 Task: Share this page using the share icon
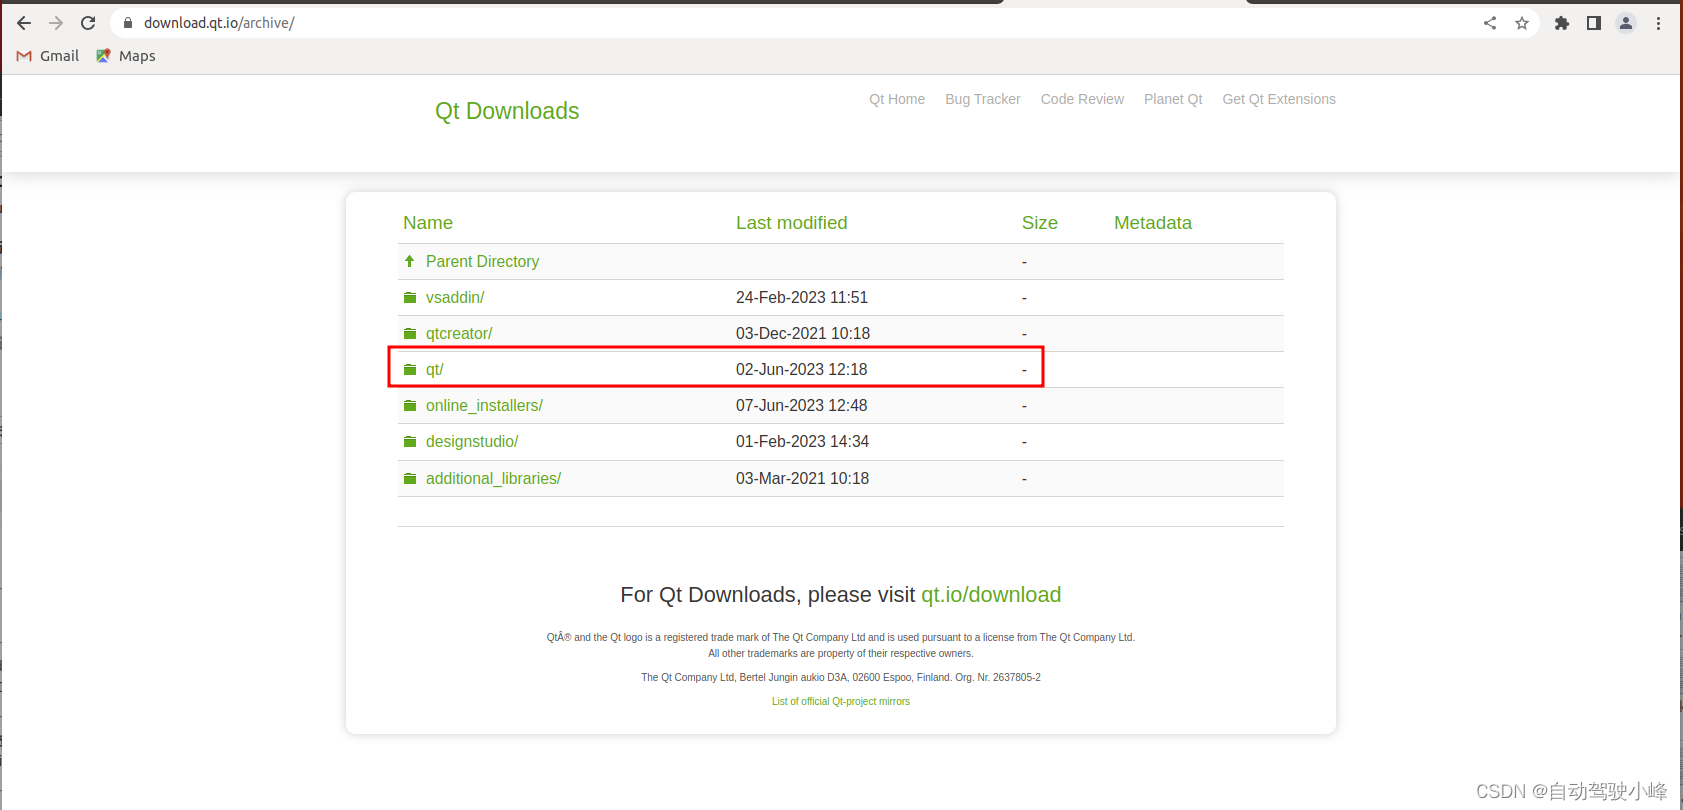(1490, 23)
